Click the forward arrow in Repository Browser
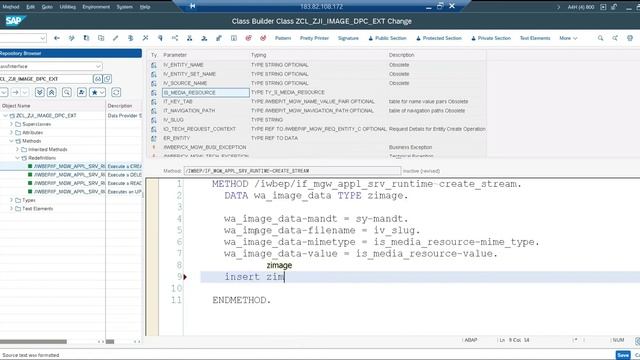The height and width of the screenshot is (360, 640). [15, 92]
